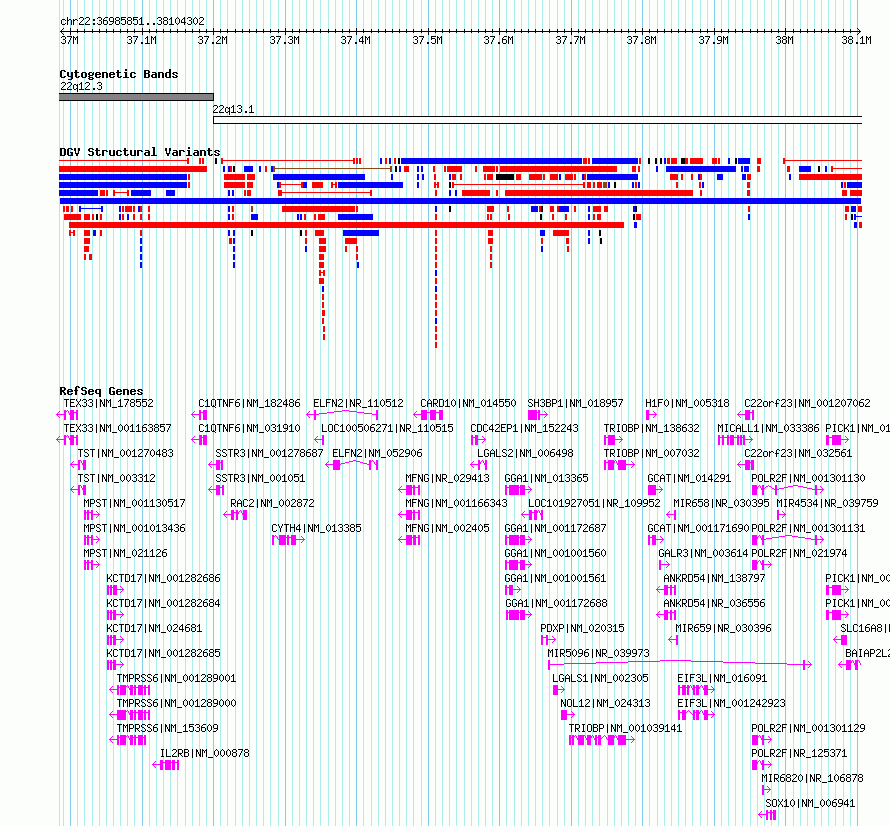Click the KCTD17|NM_024681 gene glyph

[115, 640]
